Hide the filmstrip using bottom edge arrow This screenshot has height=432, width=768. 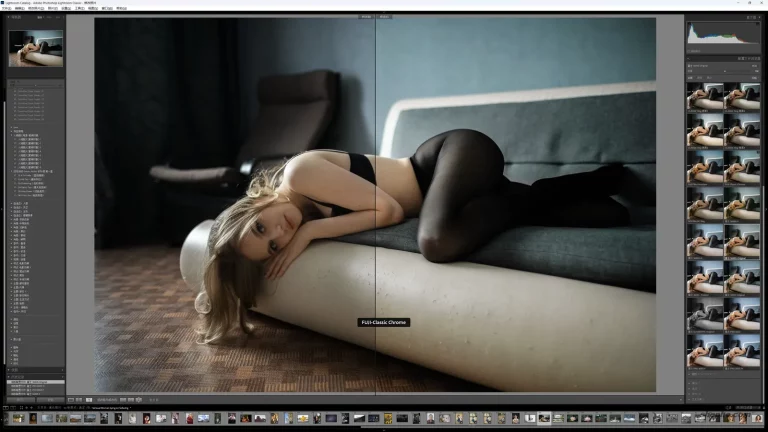click(x=384, y=429)
